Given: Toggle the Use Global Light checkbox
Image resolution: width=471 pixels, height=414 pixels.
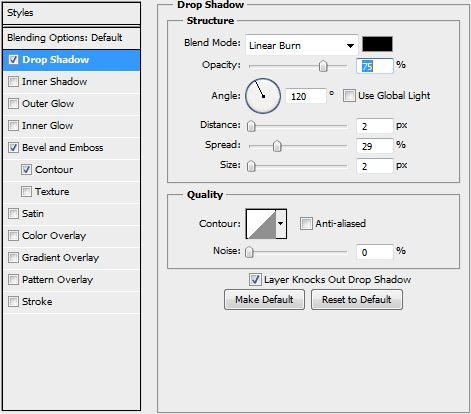Looking at the screenshot, I should pyautogui.click(x=349, y=96).
